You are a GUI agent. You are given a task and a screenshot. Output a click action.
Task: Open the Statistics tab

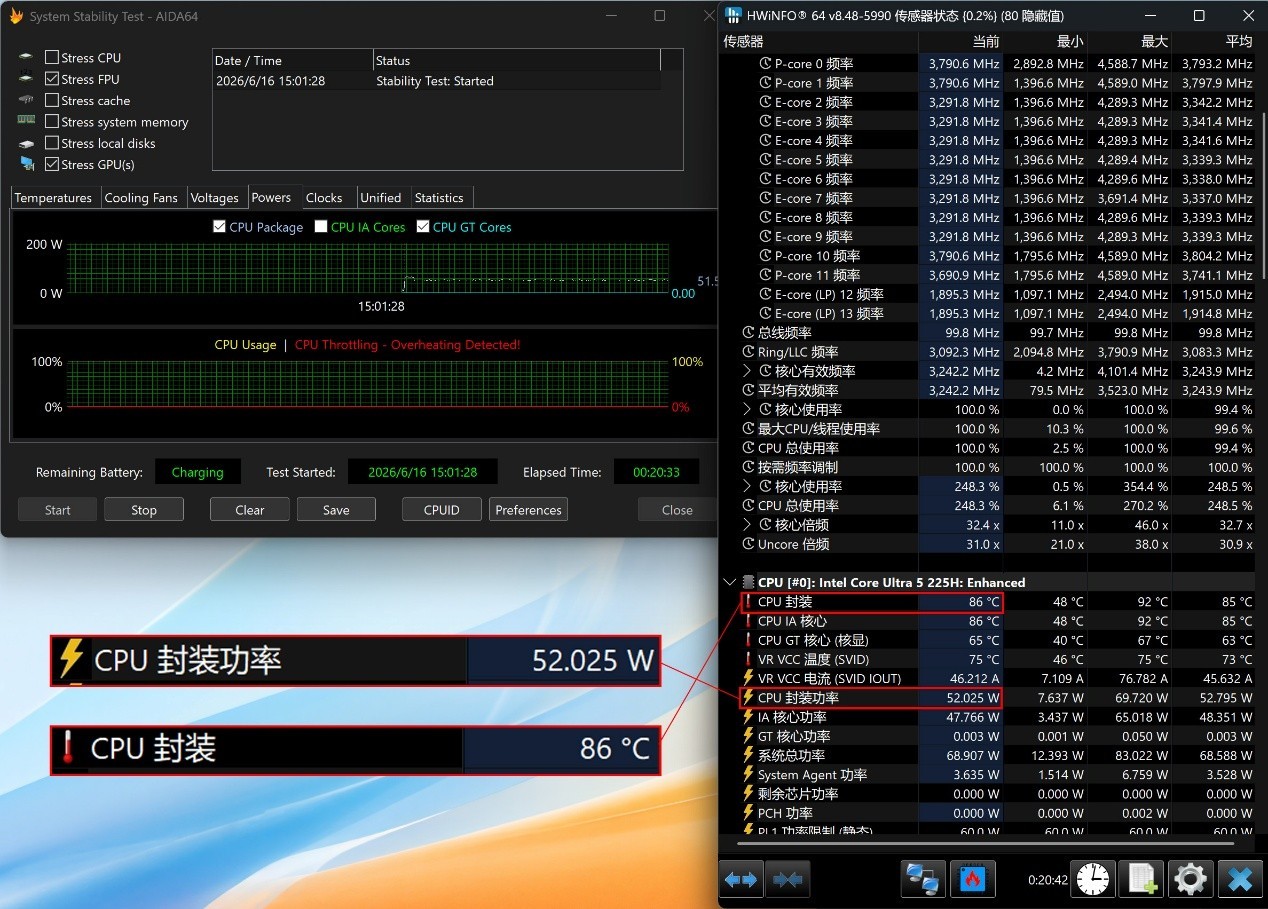[439, 197]
